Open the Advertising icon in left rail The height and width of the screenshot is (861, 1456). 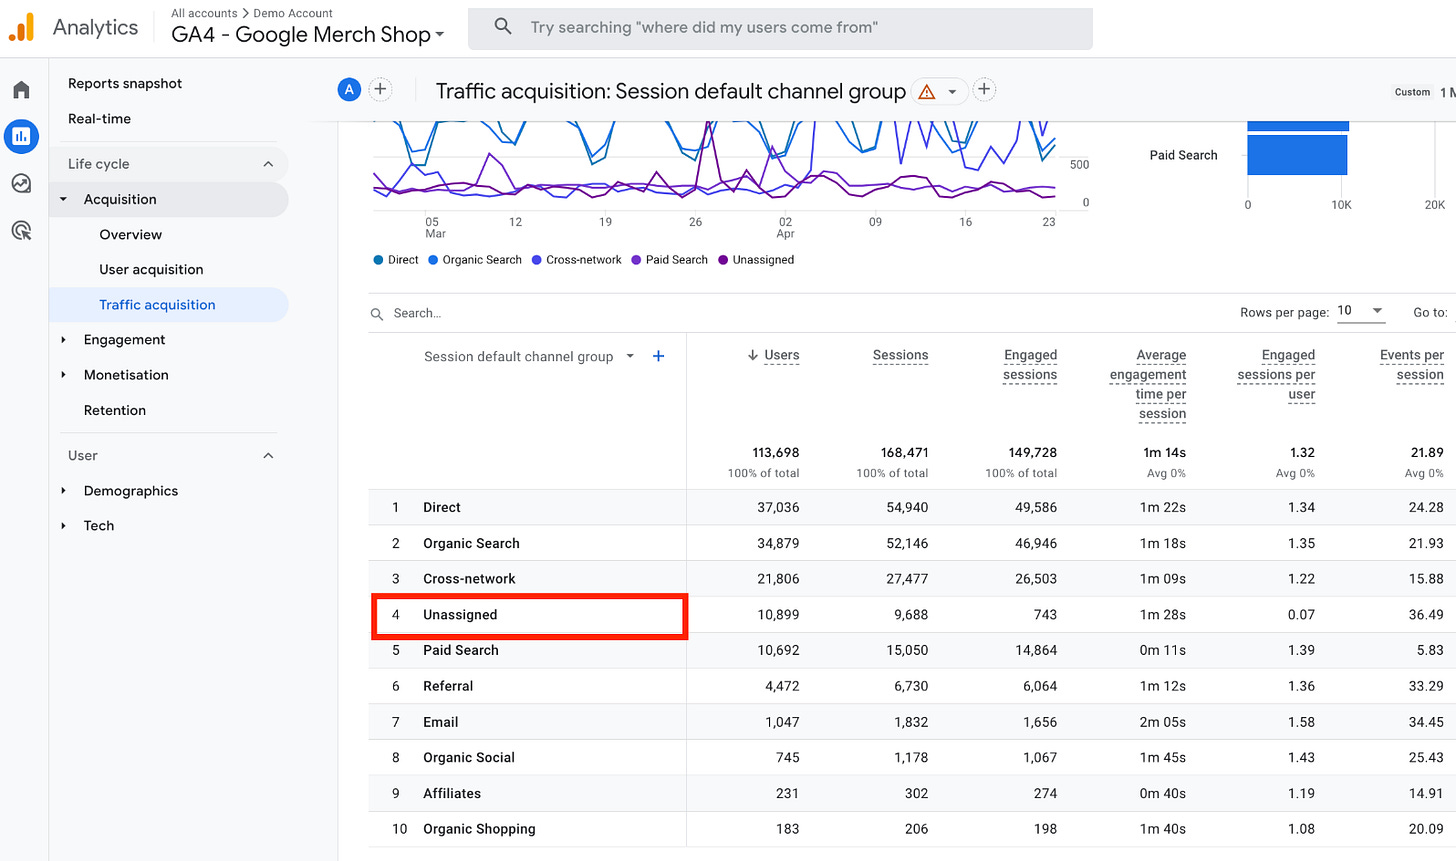point(21,231)
